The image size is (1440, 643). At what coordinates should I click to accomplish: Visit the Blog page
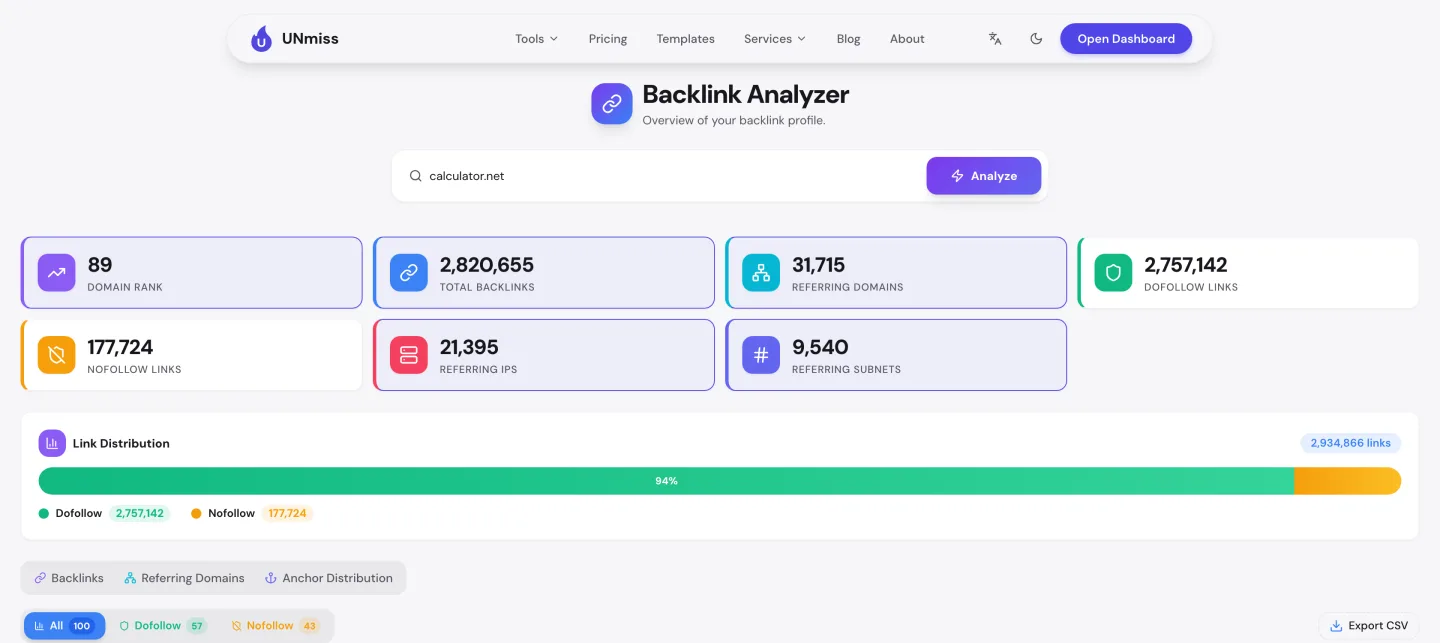(848, 39)
